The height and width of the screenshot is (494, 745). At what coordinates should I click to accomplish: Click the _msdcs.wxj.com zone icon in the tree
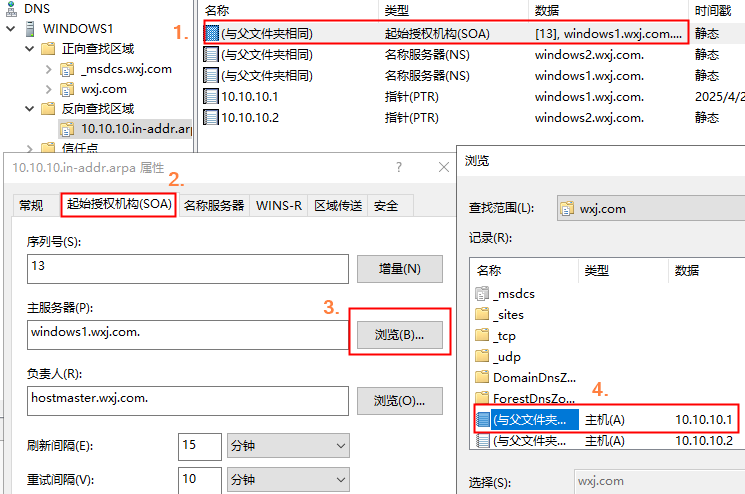67,69
